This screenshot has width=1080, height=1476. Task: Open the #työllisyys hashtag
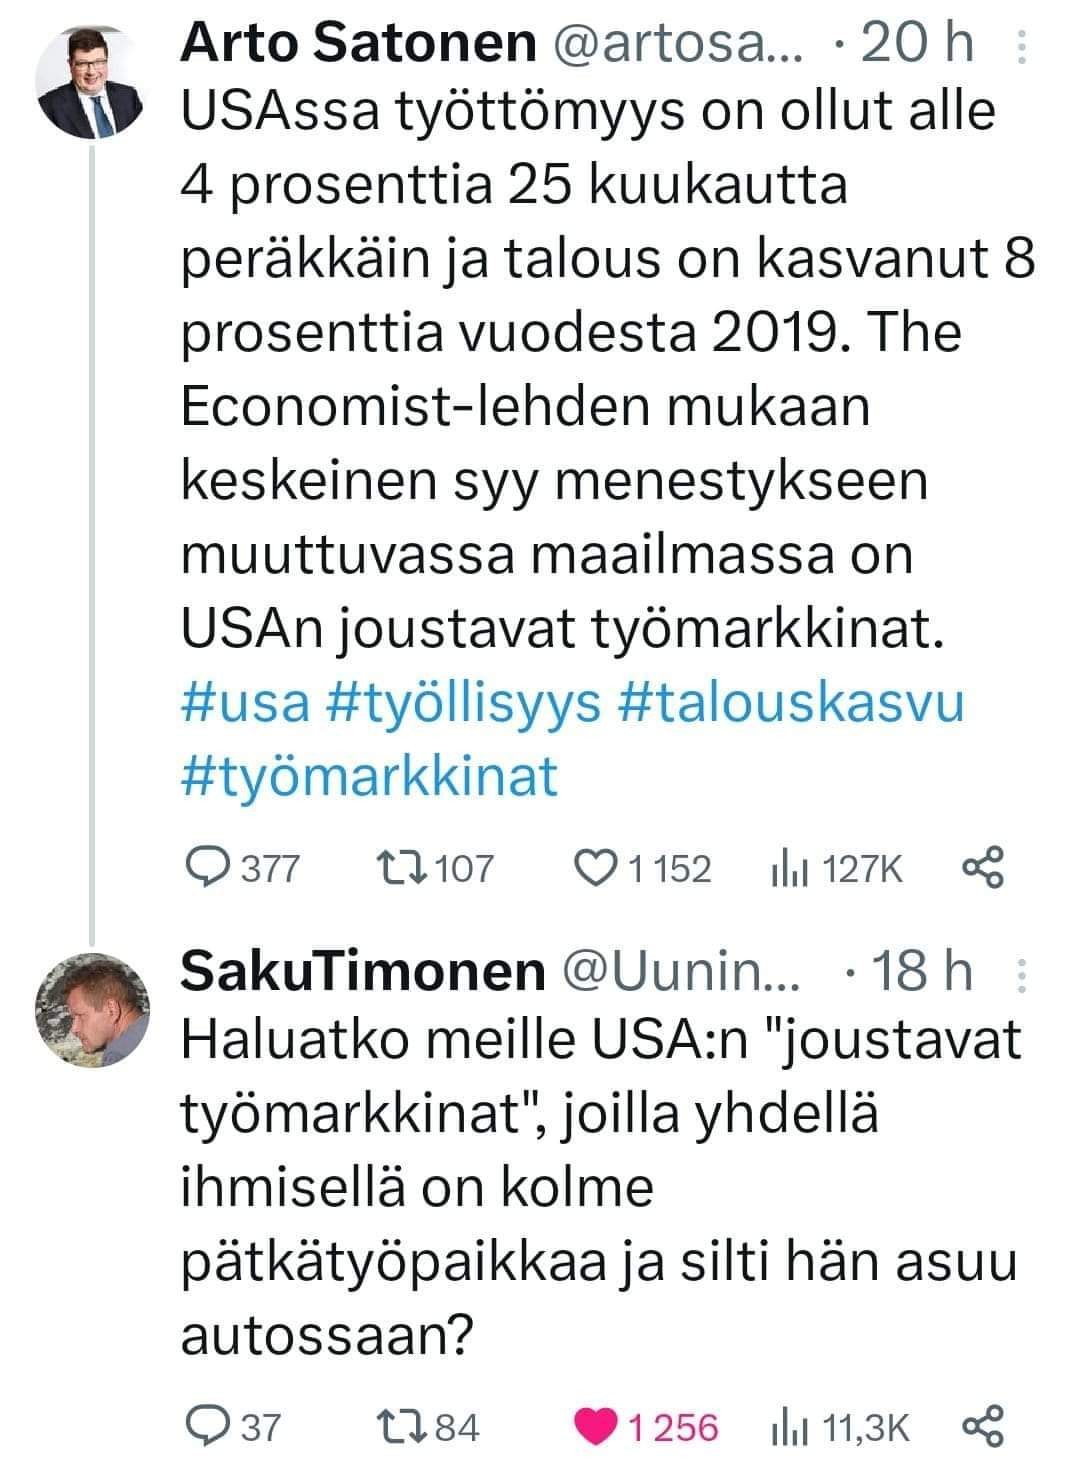pos(464,703)
